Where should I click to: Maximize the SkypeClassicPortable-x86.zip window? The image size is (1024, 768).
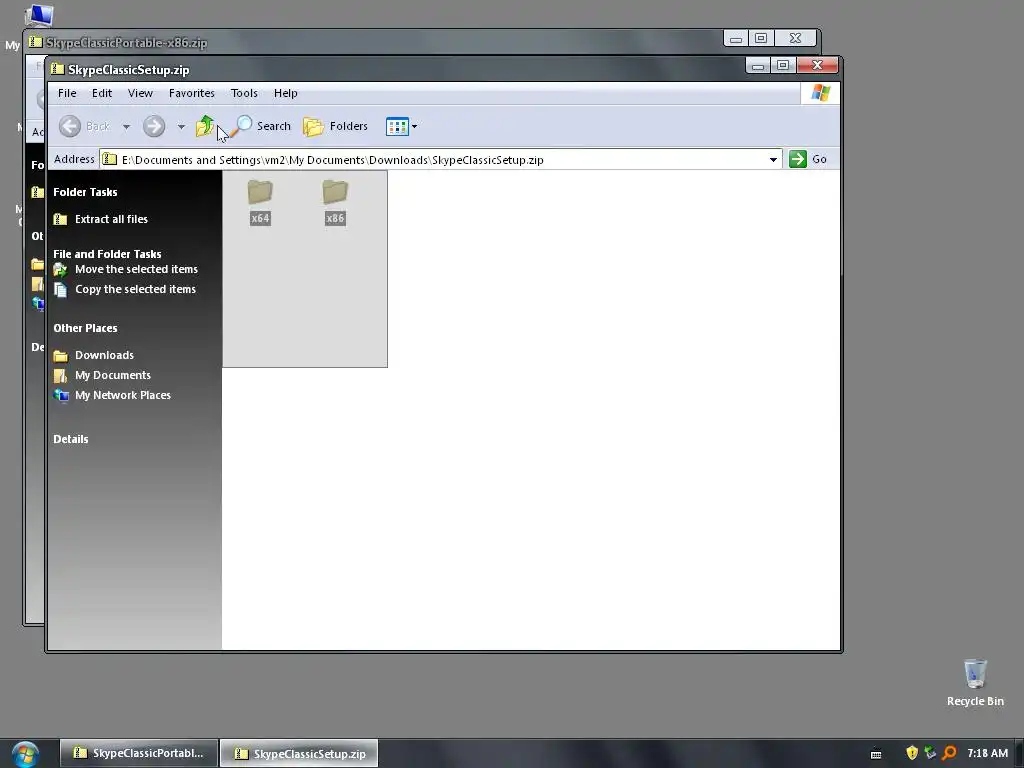[x=761, y=39]
